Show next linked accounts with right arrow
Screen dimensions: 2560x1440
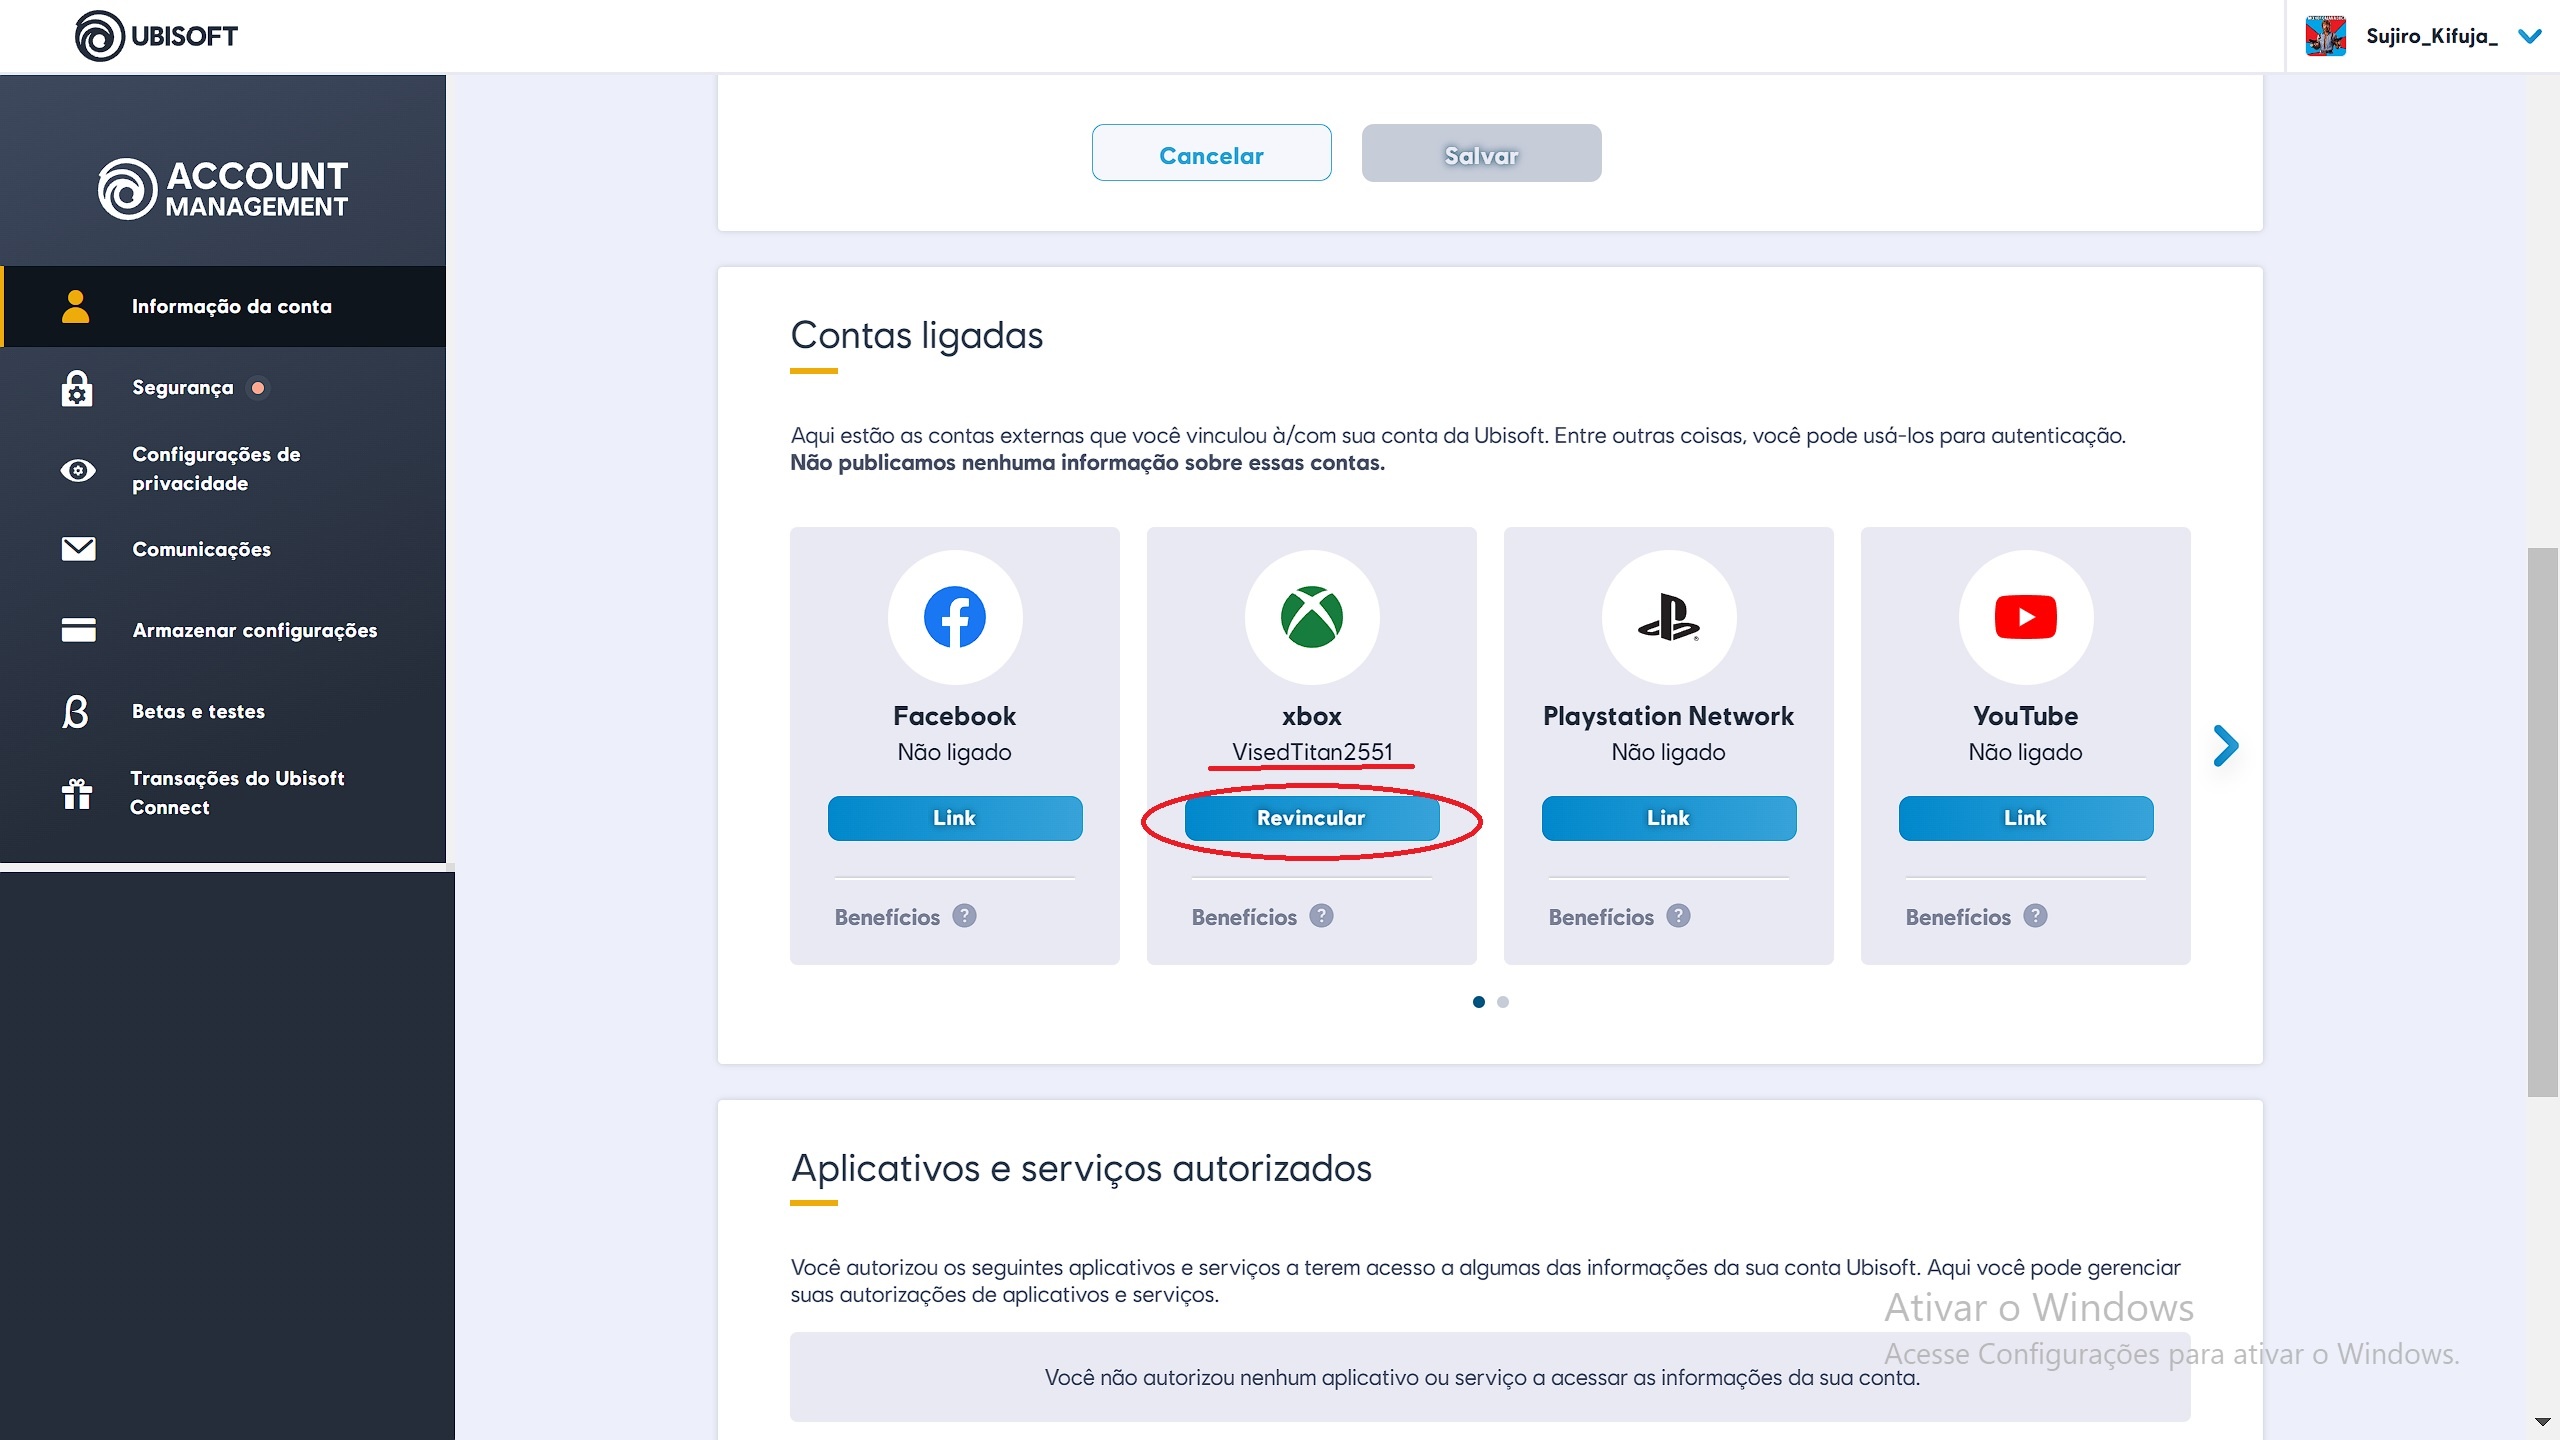coord(2226,746)
